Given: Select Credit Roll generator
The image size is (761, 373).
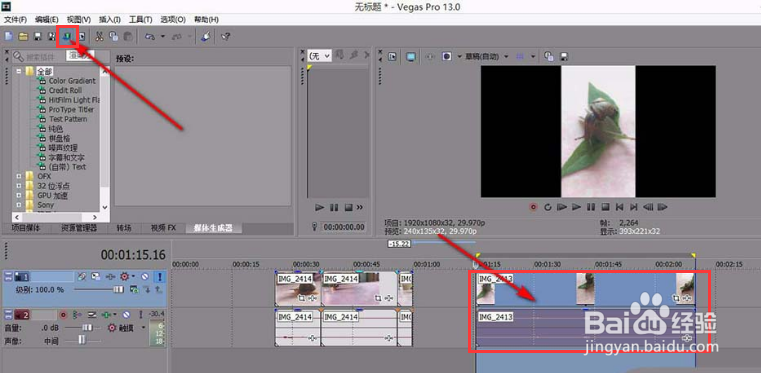Looking at the screenshot, I should [x=66, y=90].
